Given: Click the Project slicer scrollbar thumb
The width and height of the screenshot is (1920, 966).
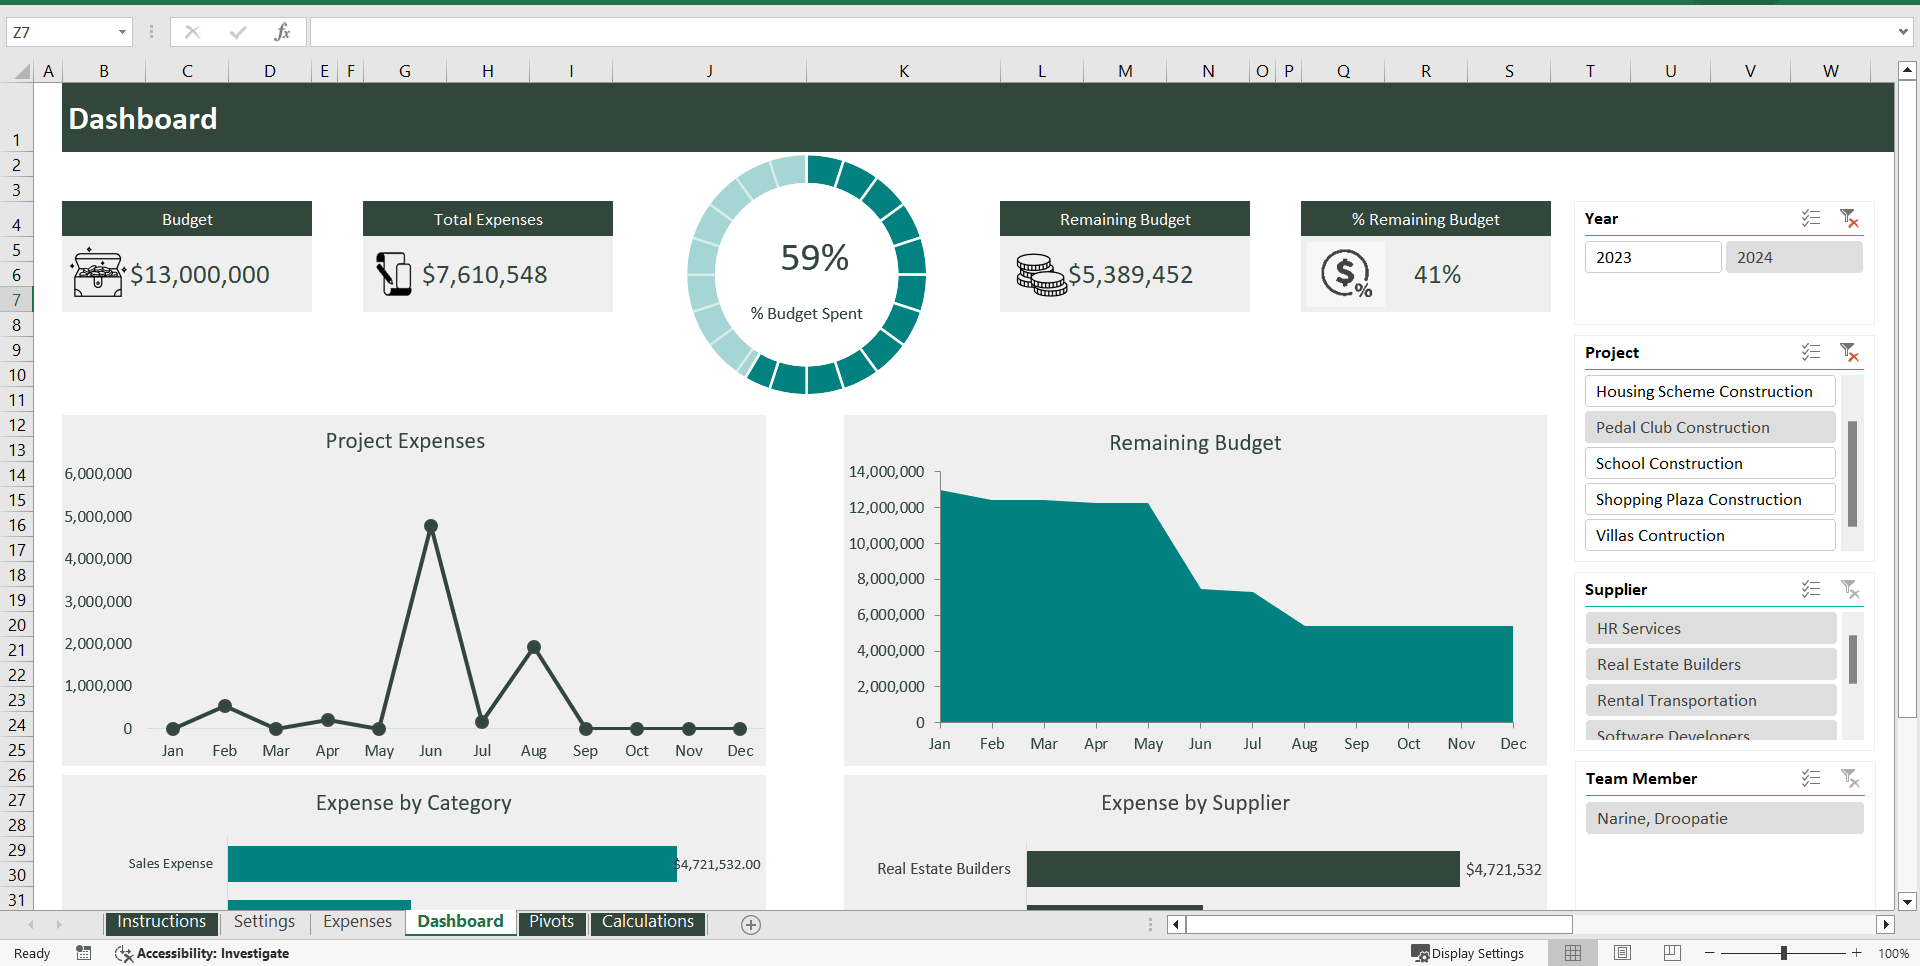Looking at the screenshot, I should (1852, 474).
